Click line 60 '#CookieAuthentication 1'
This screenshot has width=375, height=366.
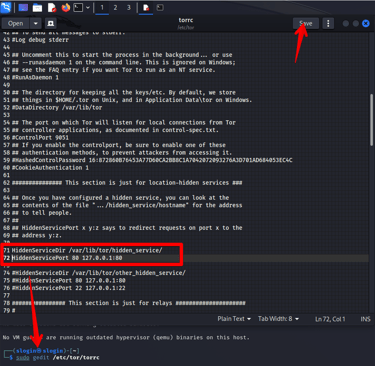[50, 168]
